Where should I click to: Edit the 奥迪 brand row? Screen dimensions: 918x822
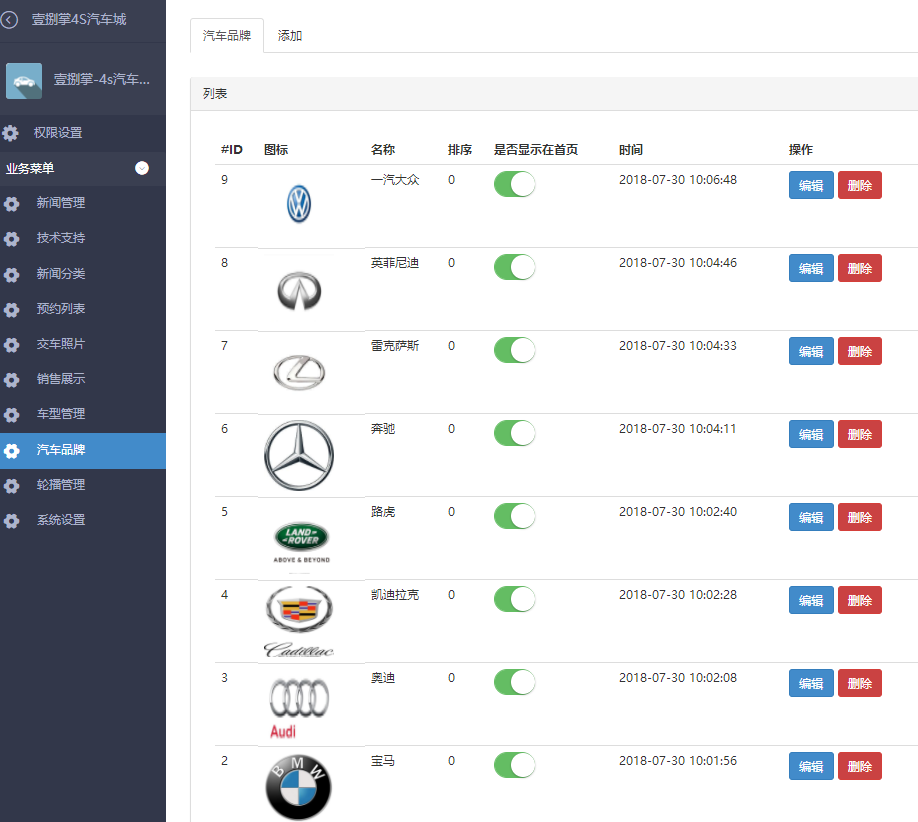pos(811,684)
